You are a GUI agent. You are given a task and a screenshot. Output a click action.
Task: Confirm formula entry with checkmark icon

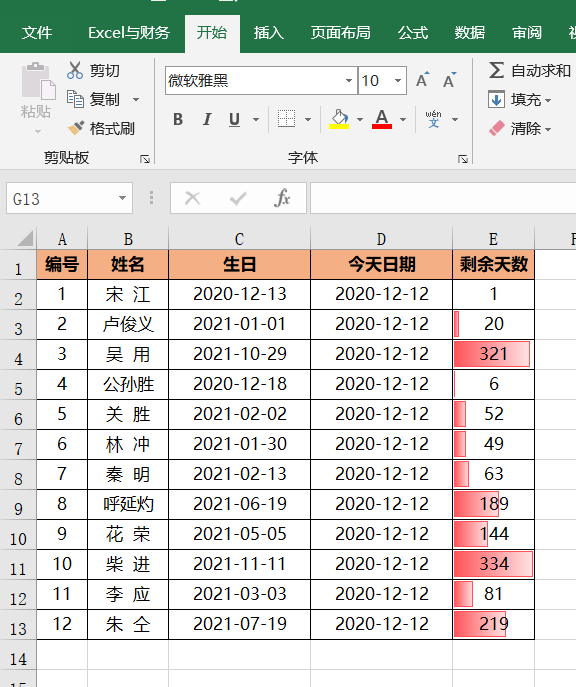coord(238,199)
